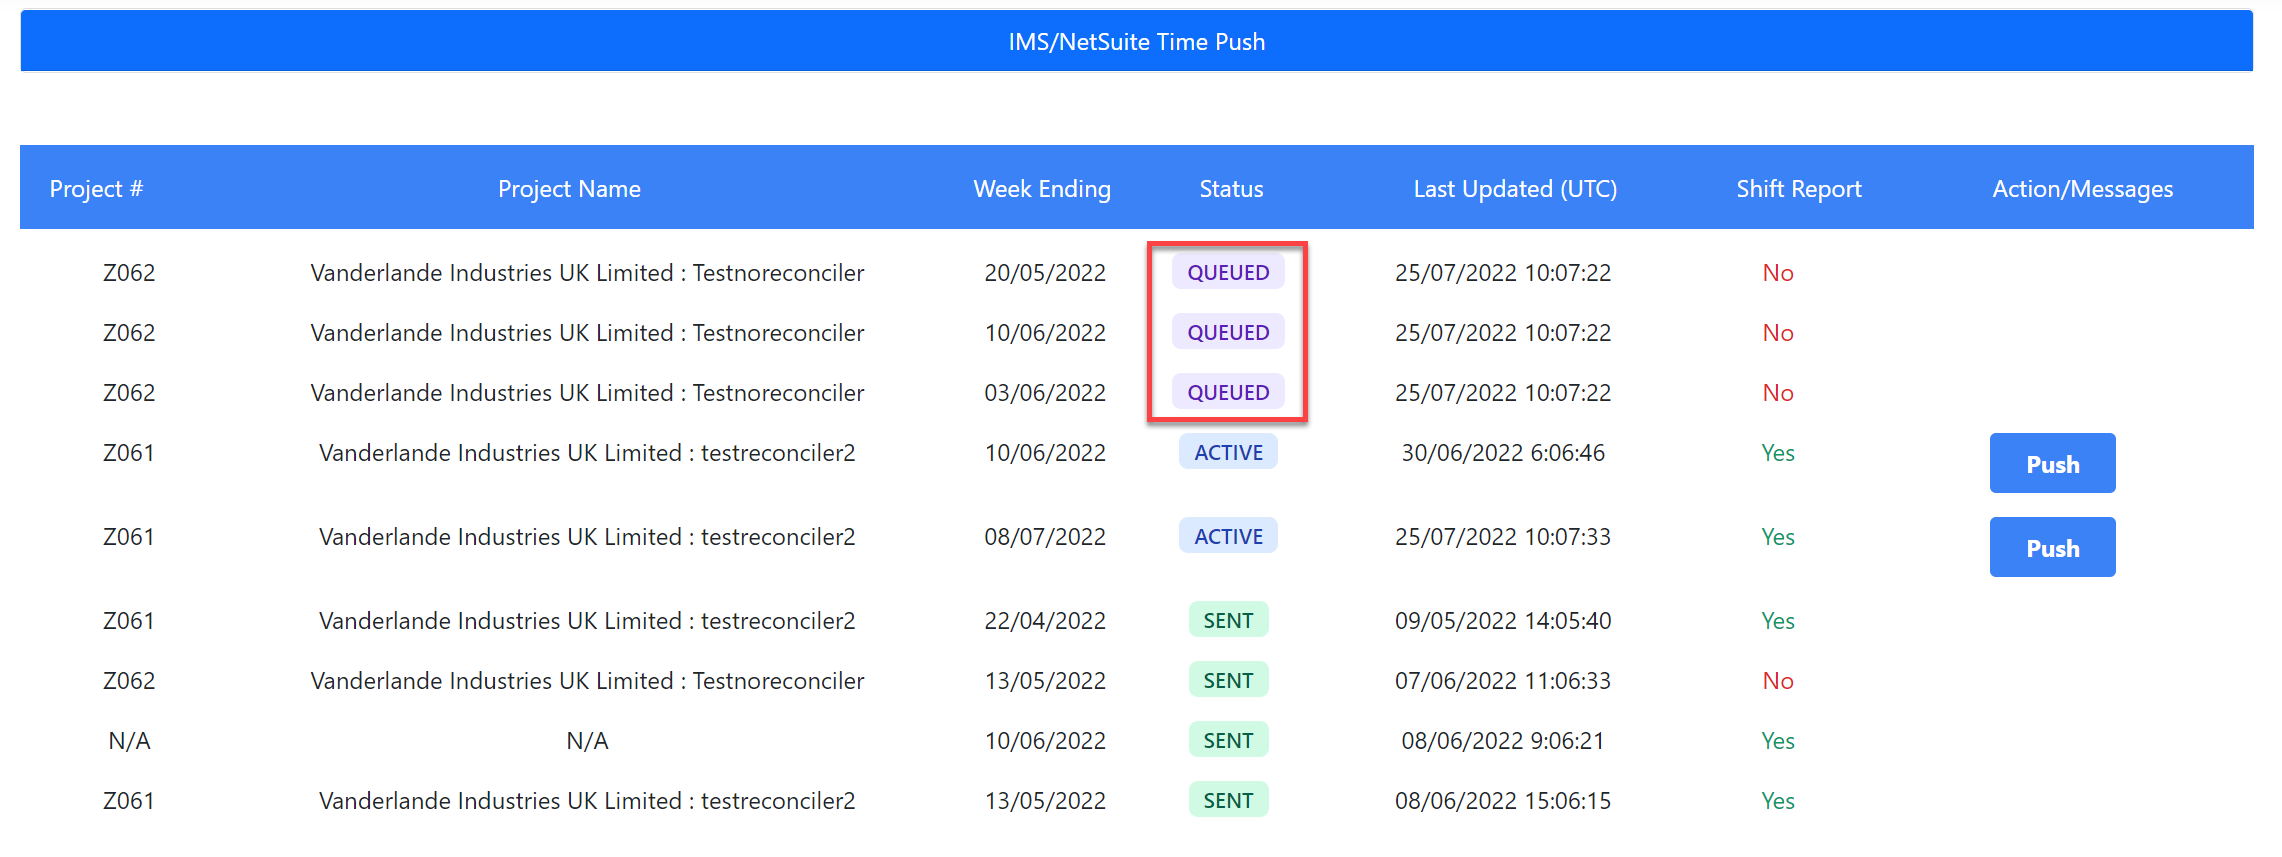Image resolution: width=2282 pixels, height=857 pixels.
Task: Click QUEUED badge for week ending 03/06/2022
Action: click(1228, 392)
